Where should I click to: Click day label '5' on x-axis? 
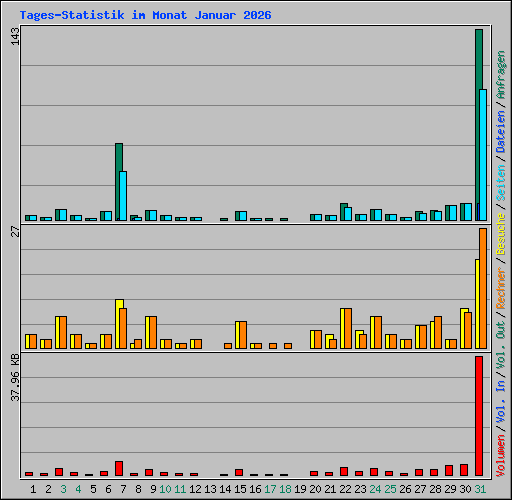point(93,489)
